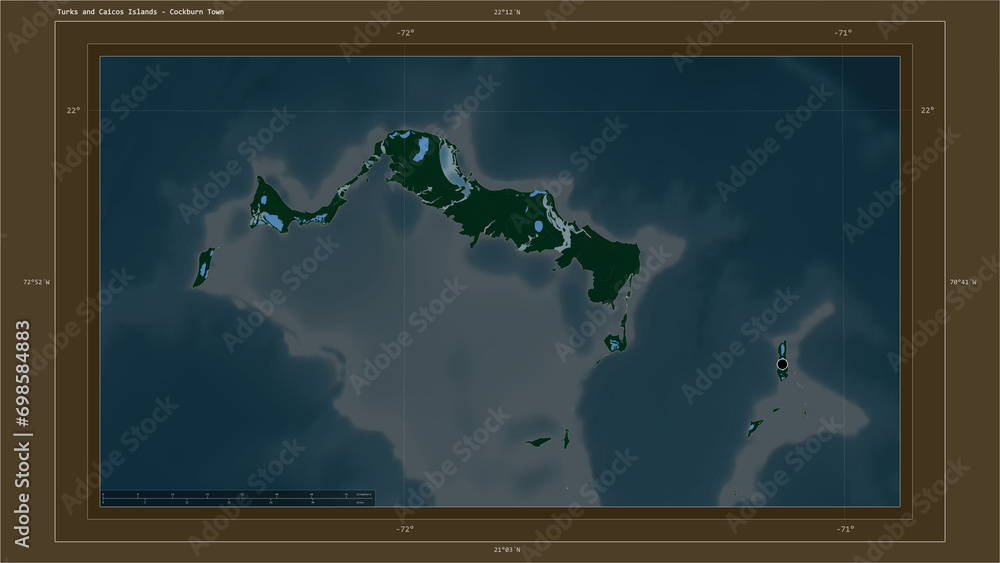Click the right 22° latitude label

click(927, 110)
